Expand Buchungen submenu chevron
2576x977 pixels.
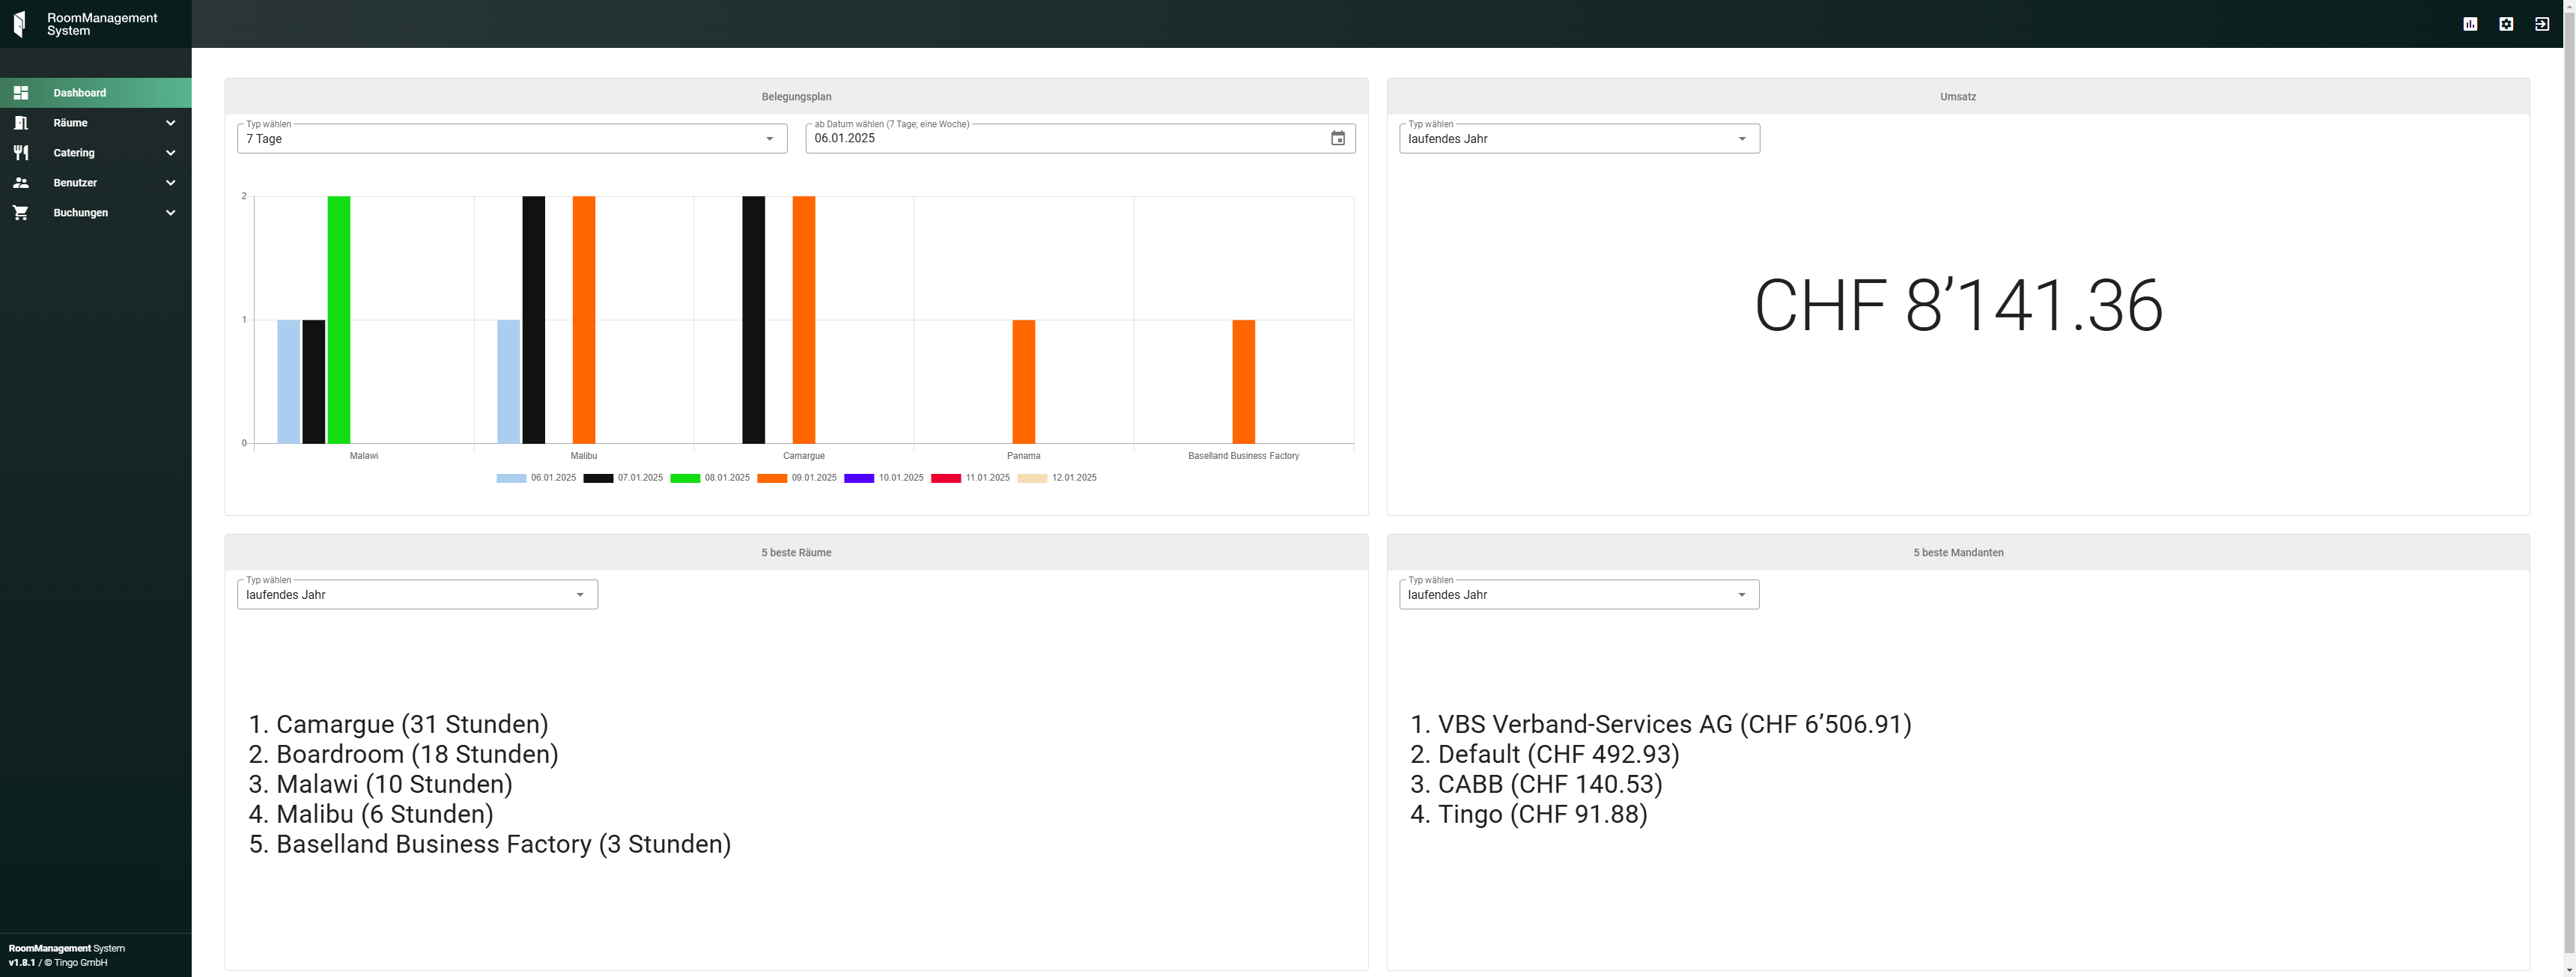170,213
